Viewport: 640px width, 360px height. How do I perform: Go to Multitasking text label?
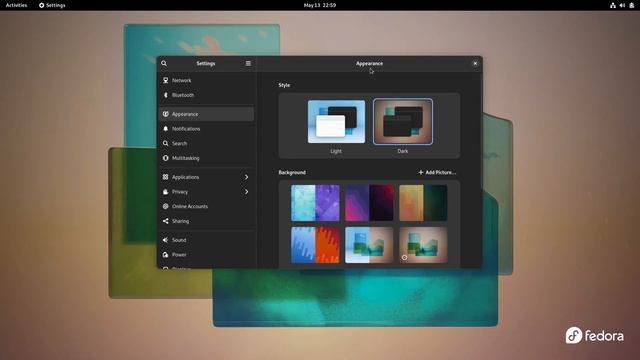tap(186, 158)
